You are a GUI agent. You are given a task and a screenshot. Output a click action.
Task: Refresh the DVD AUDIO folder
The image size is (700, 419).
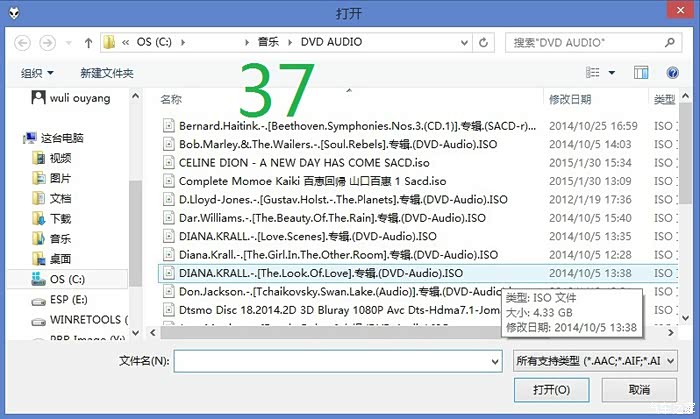(x=483, y=42)
